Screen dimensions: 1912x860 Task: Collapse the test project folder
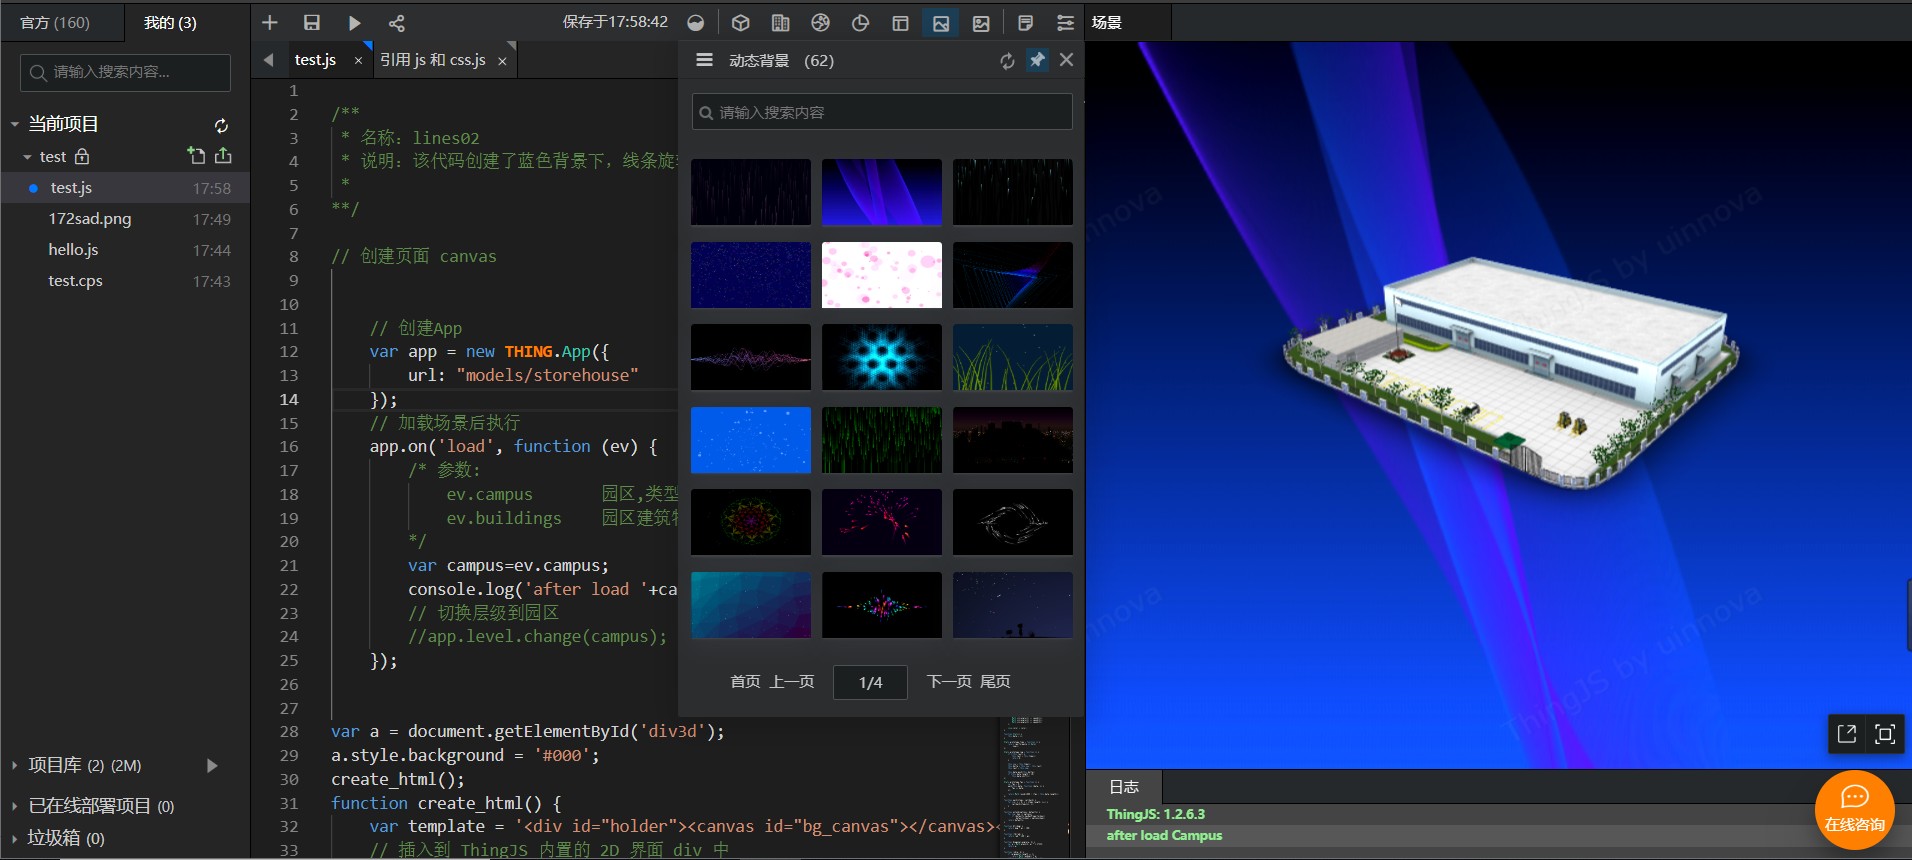(28, 157)
